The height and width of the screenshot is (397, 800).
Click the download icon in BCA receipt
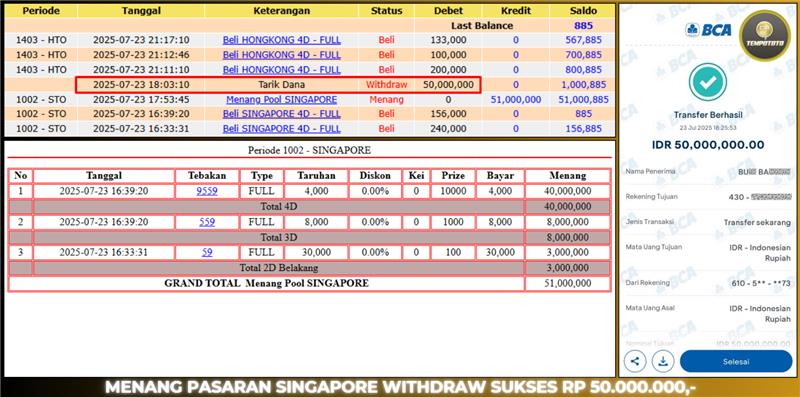tap(663, 361)
